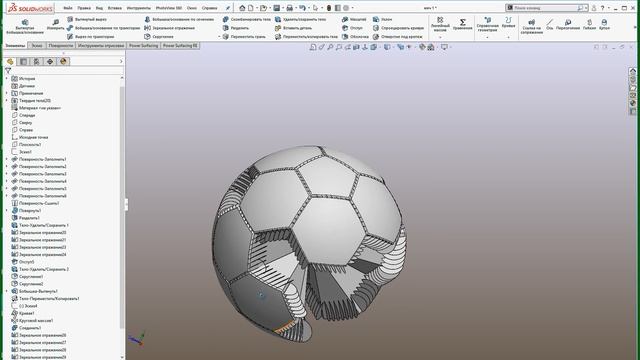Click the Ось axis tool
The image size is (640, 360).
[x=550, y=24]
